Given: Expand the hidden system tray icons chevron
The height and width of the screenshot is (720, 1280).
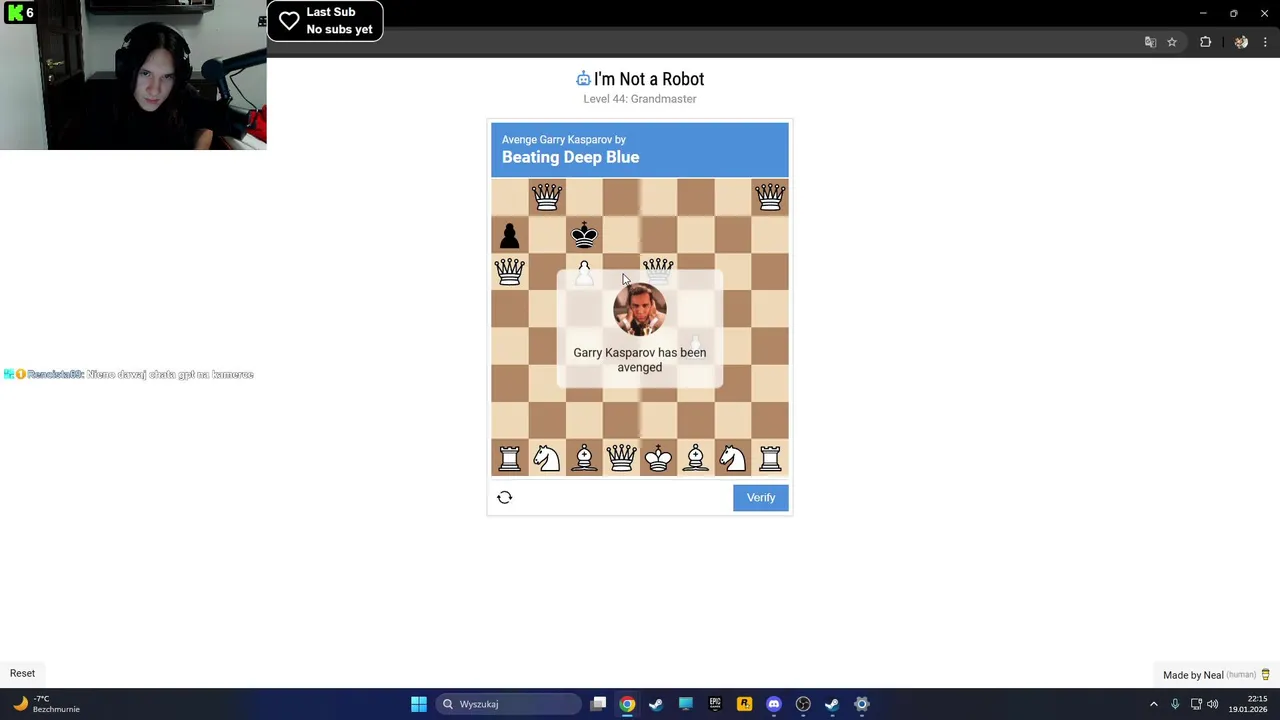Looking at the screenshot, I should [x=1153, y=704].
